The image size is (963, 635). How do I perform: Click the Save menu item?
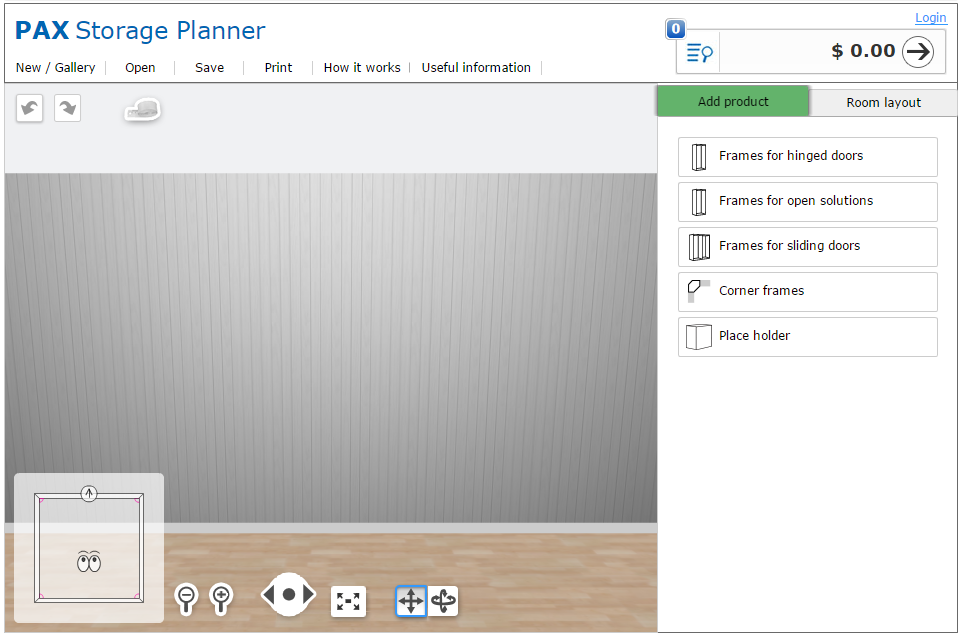pyautogui.click(x=209, y=68)
